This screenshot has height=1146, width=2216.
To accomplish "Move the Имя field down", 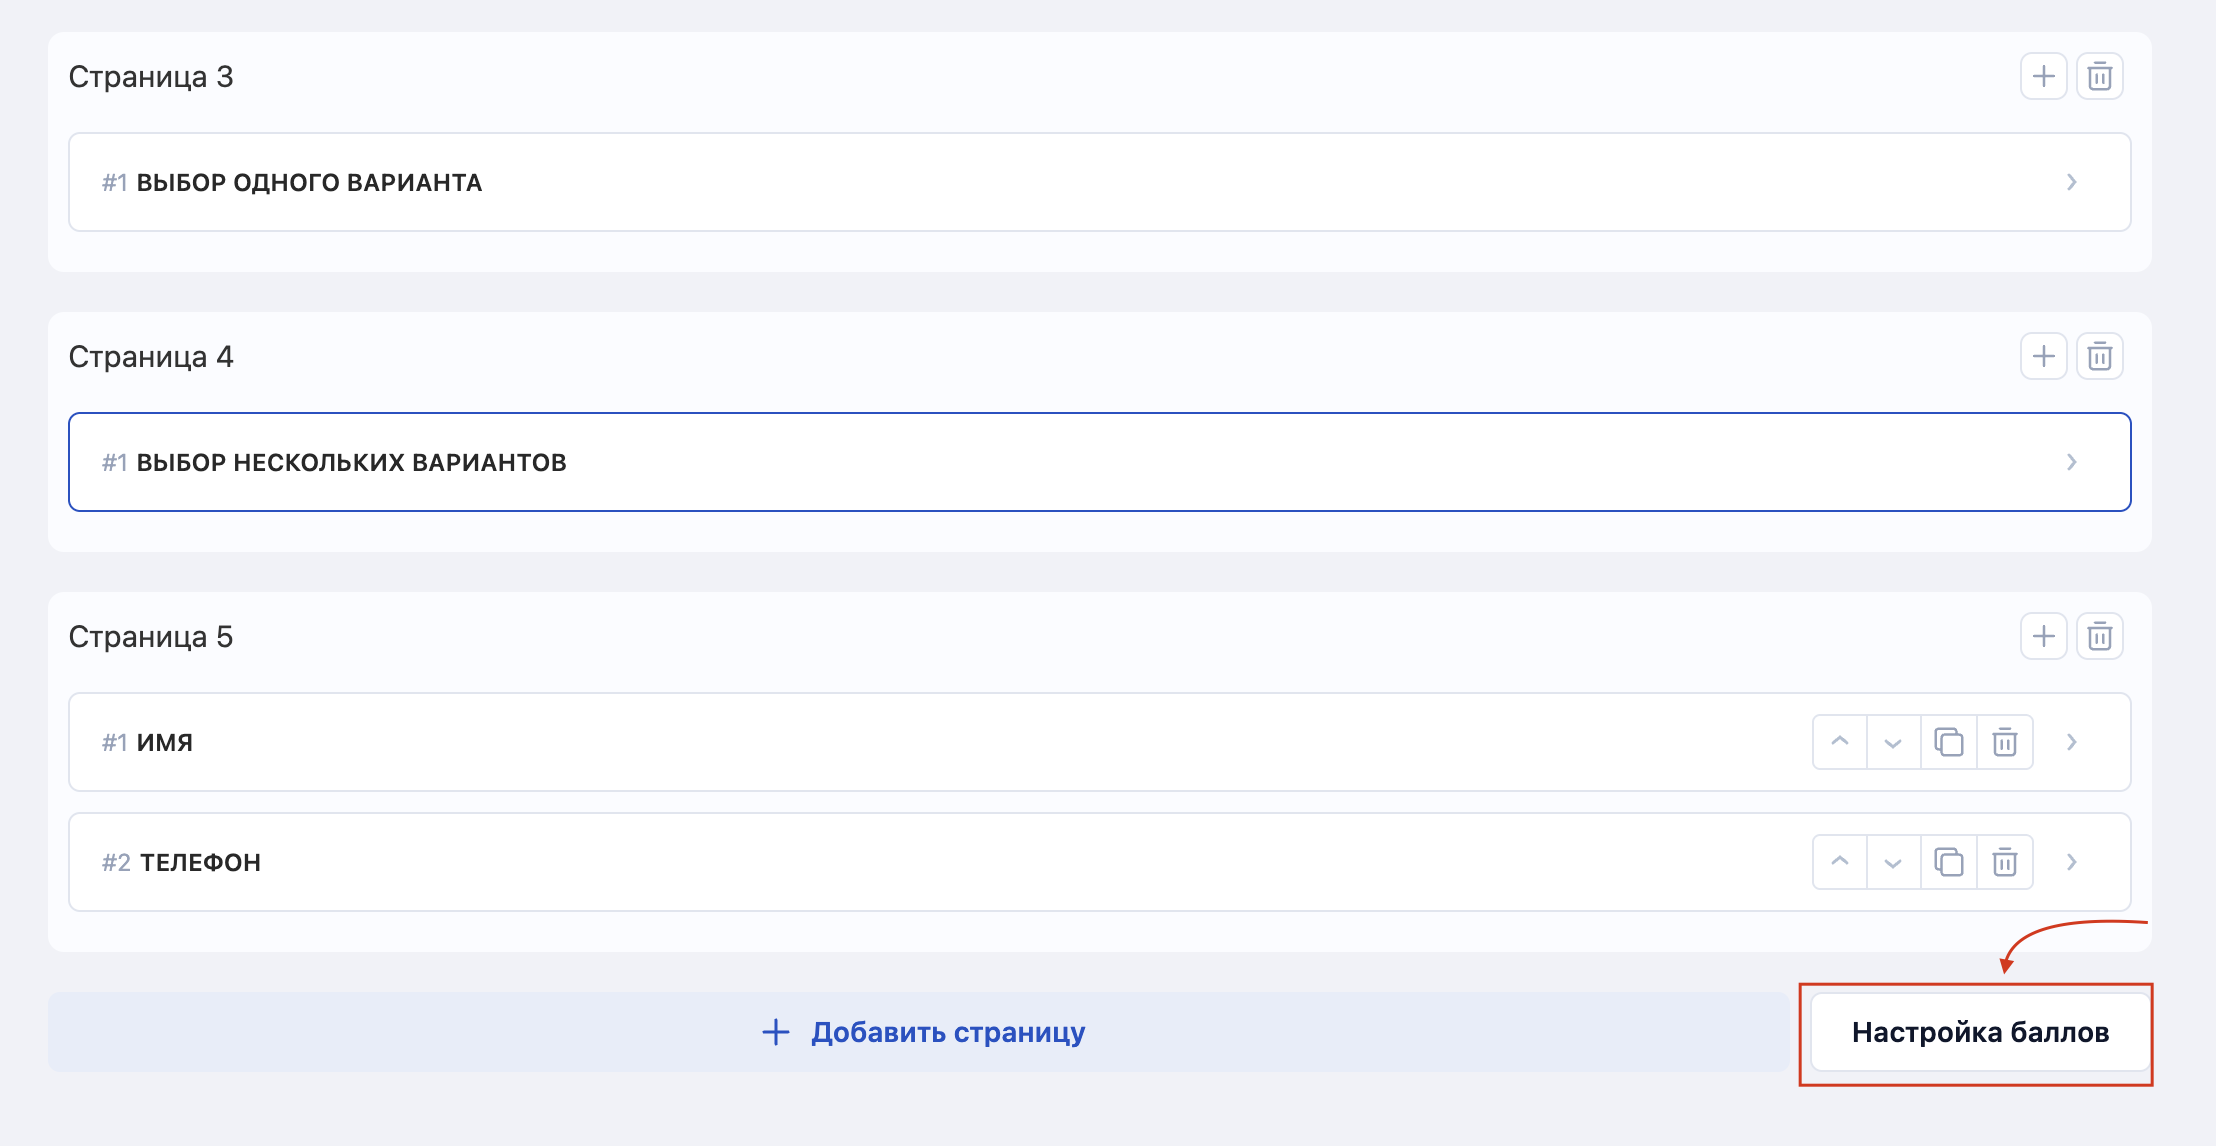I will 1893,742.
